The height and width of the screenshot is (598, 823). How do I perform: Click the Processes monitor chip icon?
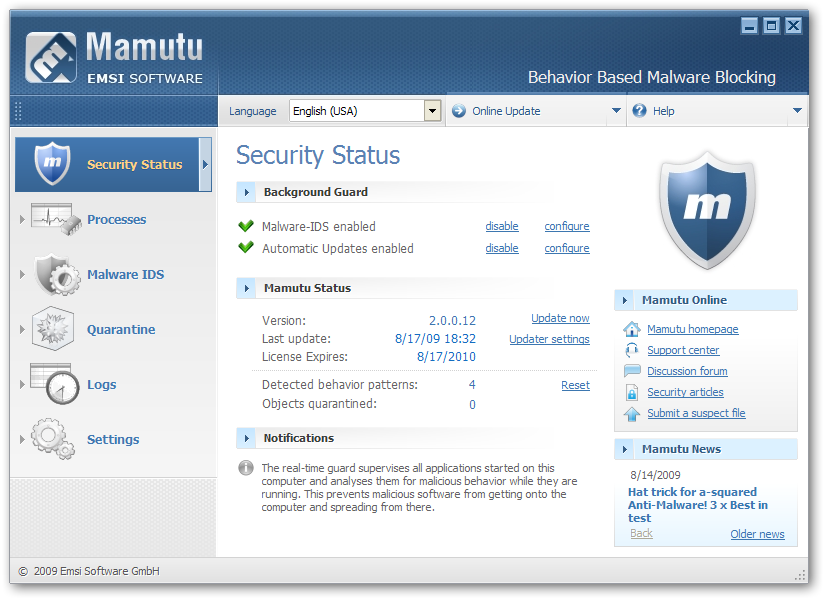(56, 219)
